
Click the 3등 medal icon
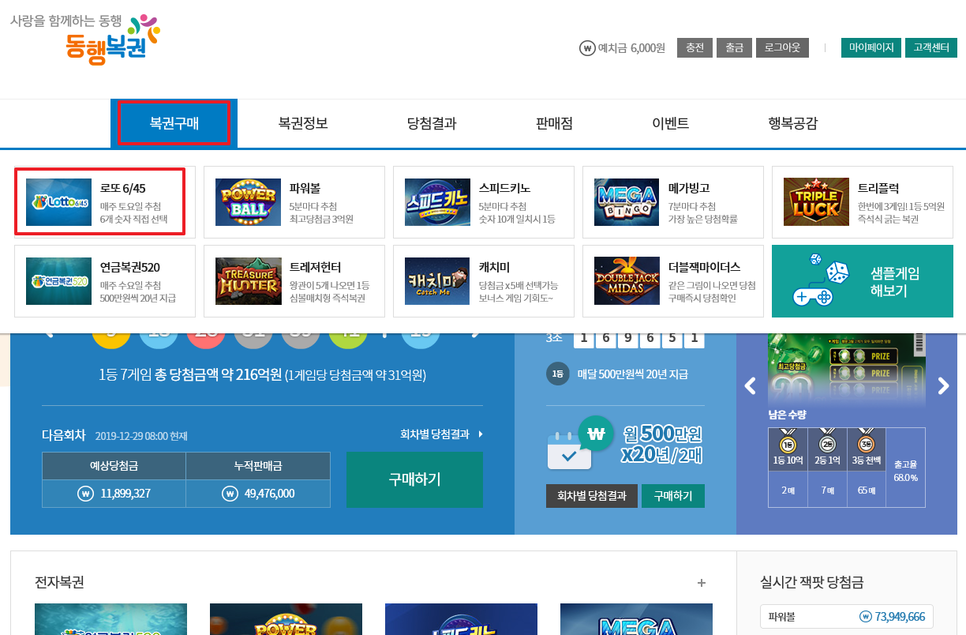pyautogui.click(x=866, y=443)
